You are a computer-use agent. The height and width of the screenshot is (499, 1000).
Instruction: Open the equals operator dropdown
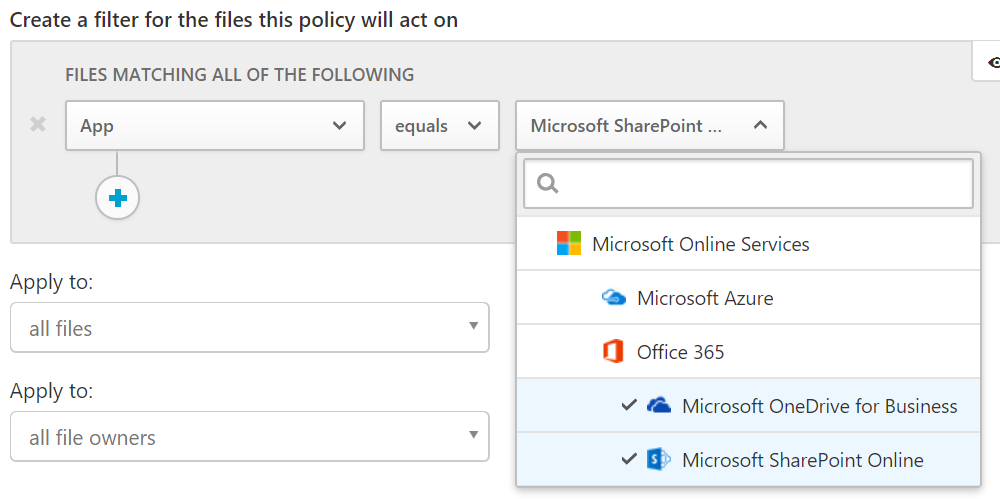click(x=439, y=126)
